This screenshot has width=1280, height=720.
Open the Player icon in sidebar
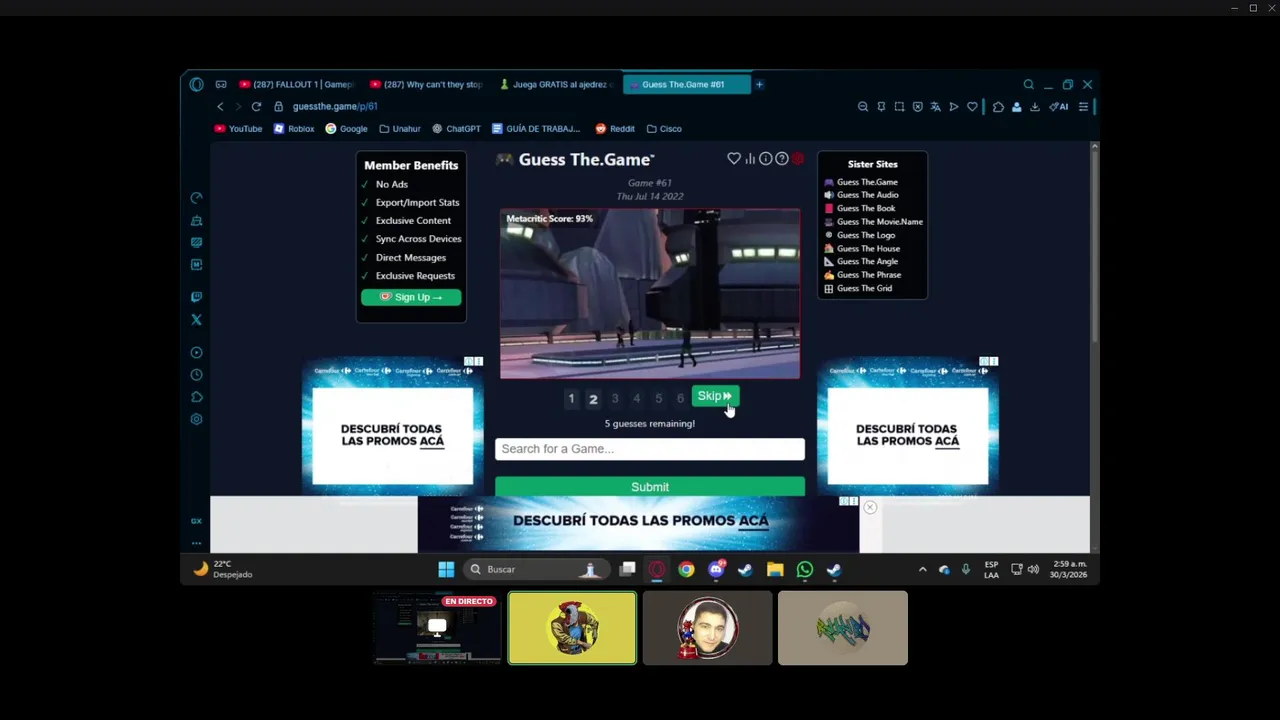coord(196,352)
